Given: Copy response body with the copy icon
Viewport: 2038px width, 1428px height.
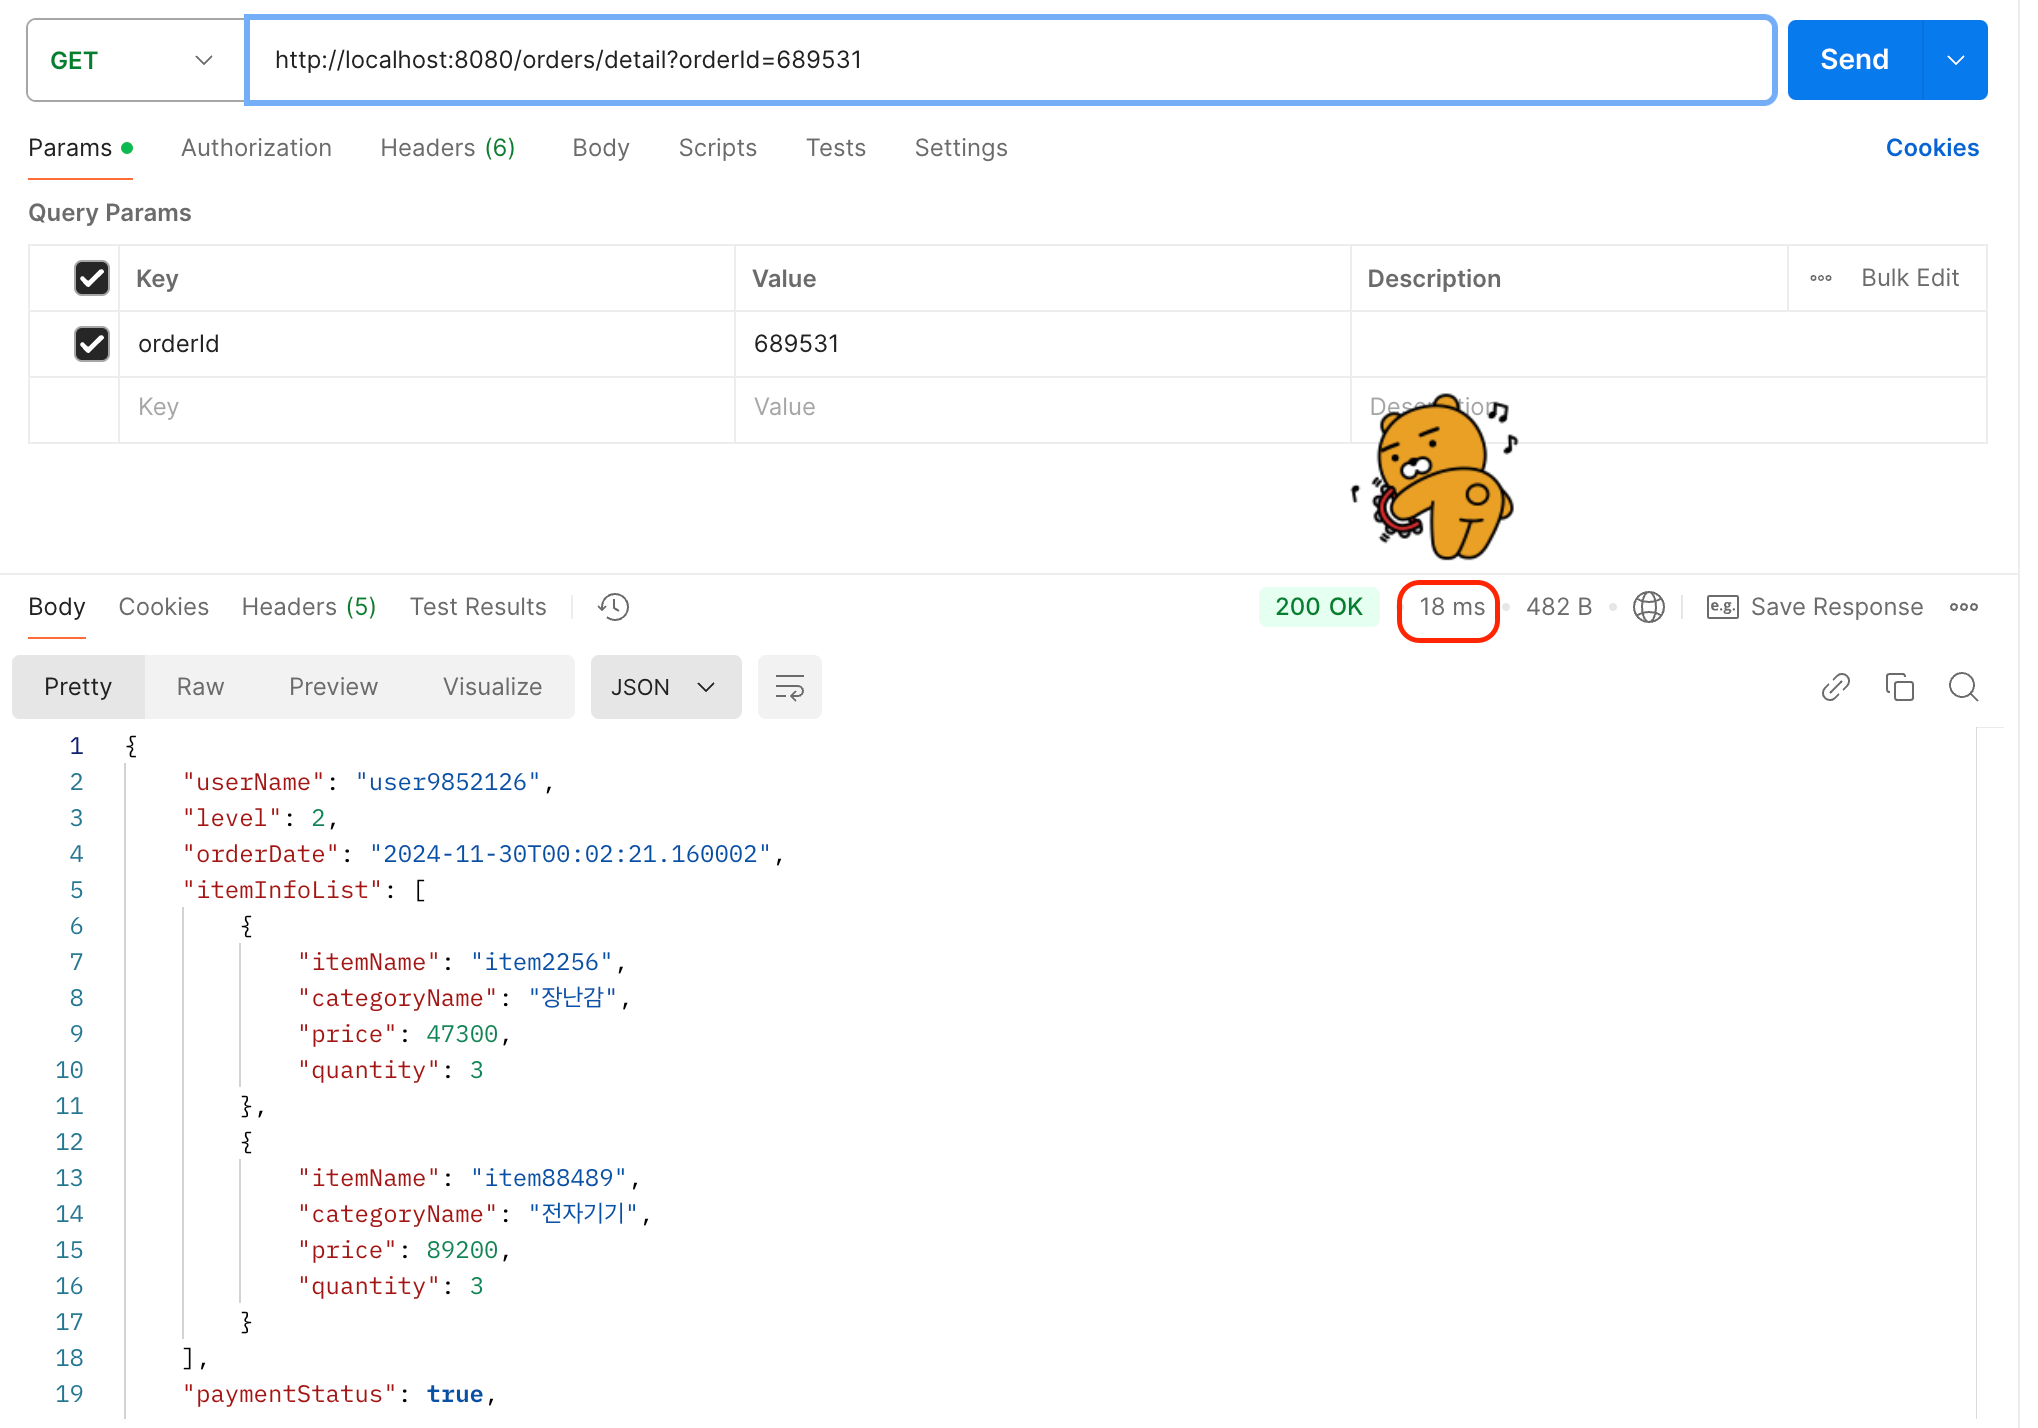Looking at the screenshot, I should [1899, 687].
